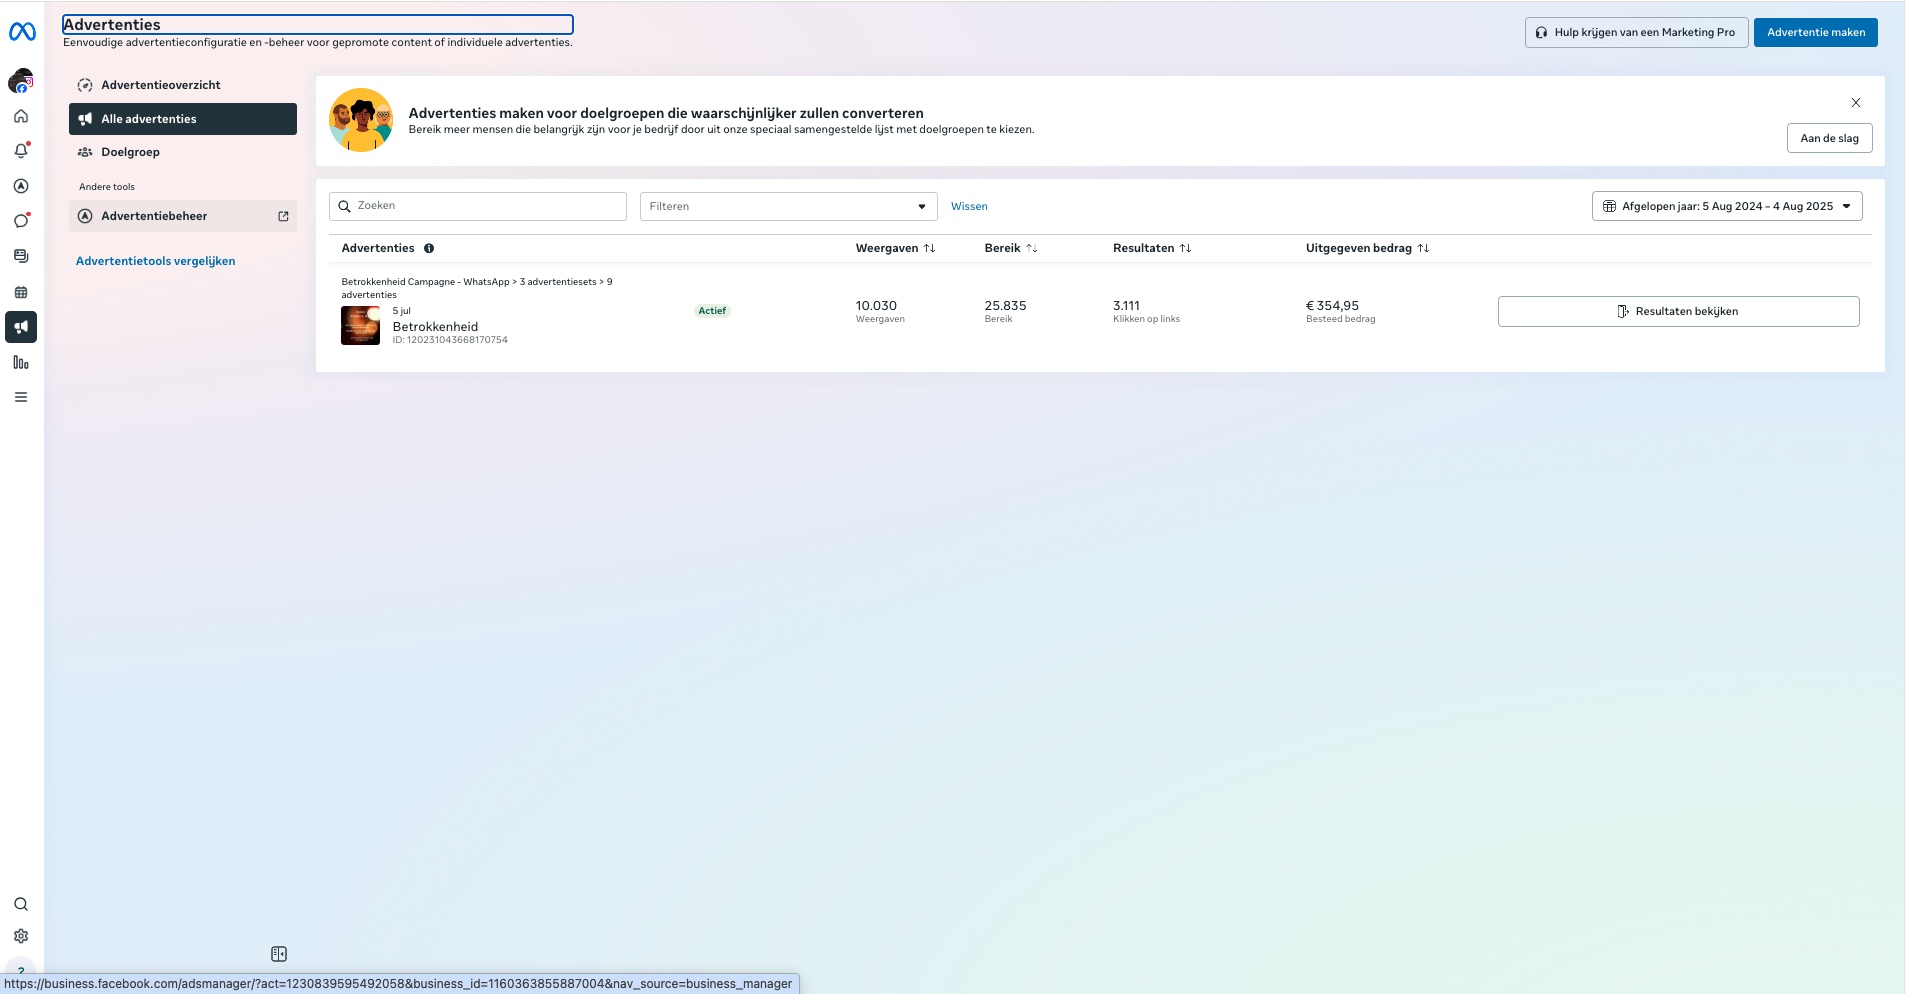Open the settings gear icon
Viewport: 1906px width, 994px height.
click(21, 936)
